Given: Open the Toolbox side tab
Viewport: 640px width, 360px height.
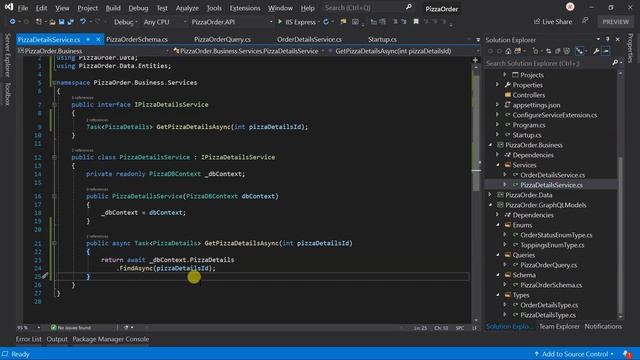Looking at the screenshot, I should tap(7, 94).
